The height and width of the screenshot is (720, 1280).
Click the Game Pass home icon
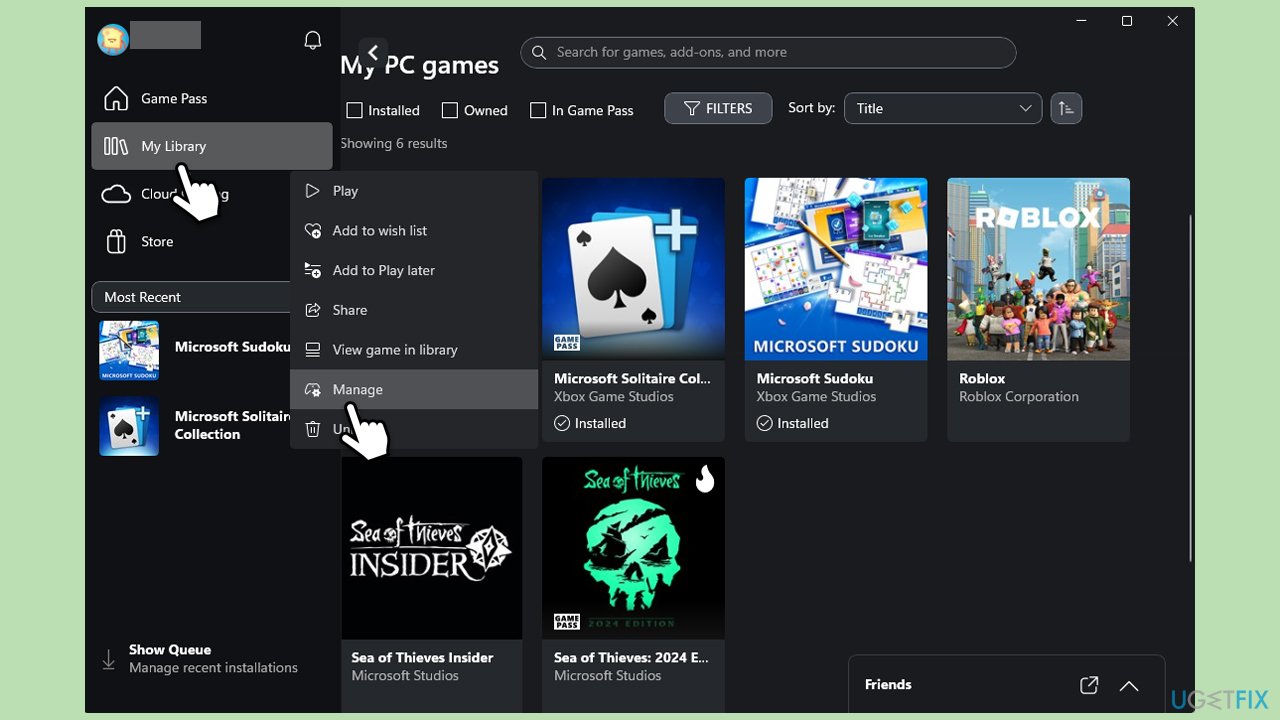116,98
